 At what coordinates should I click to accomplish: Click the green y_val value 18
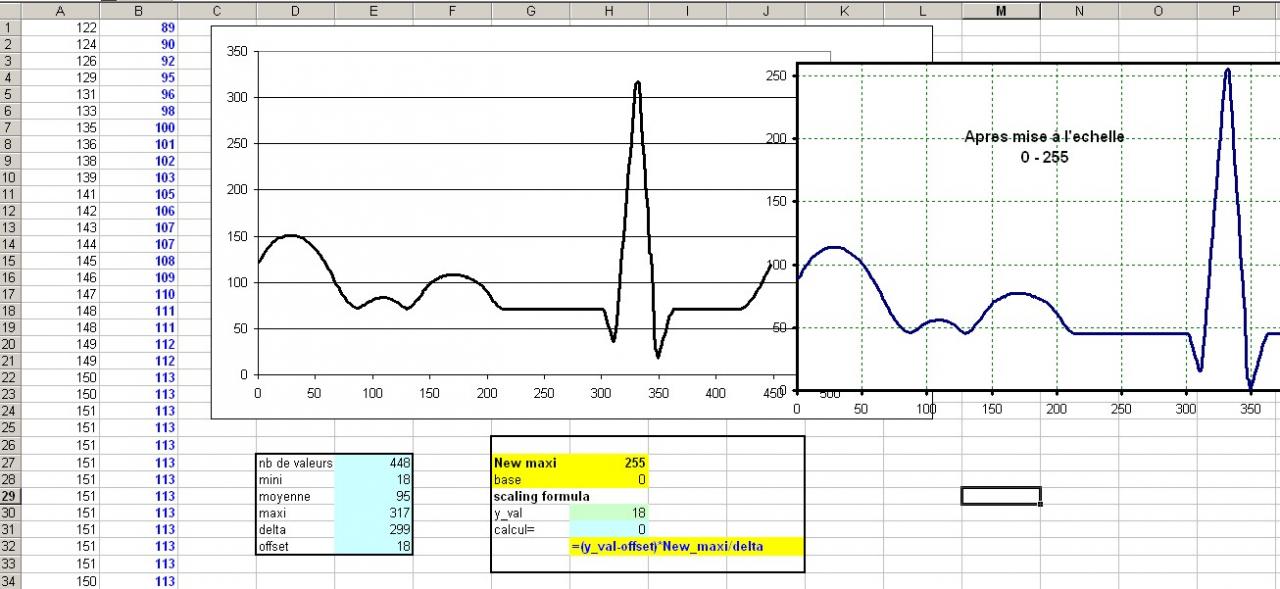pyautogui.click(x=608, y=513)
